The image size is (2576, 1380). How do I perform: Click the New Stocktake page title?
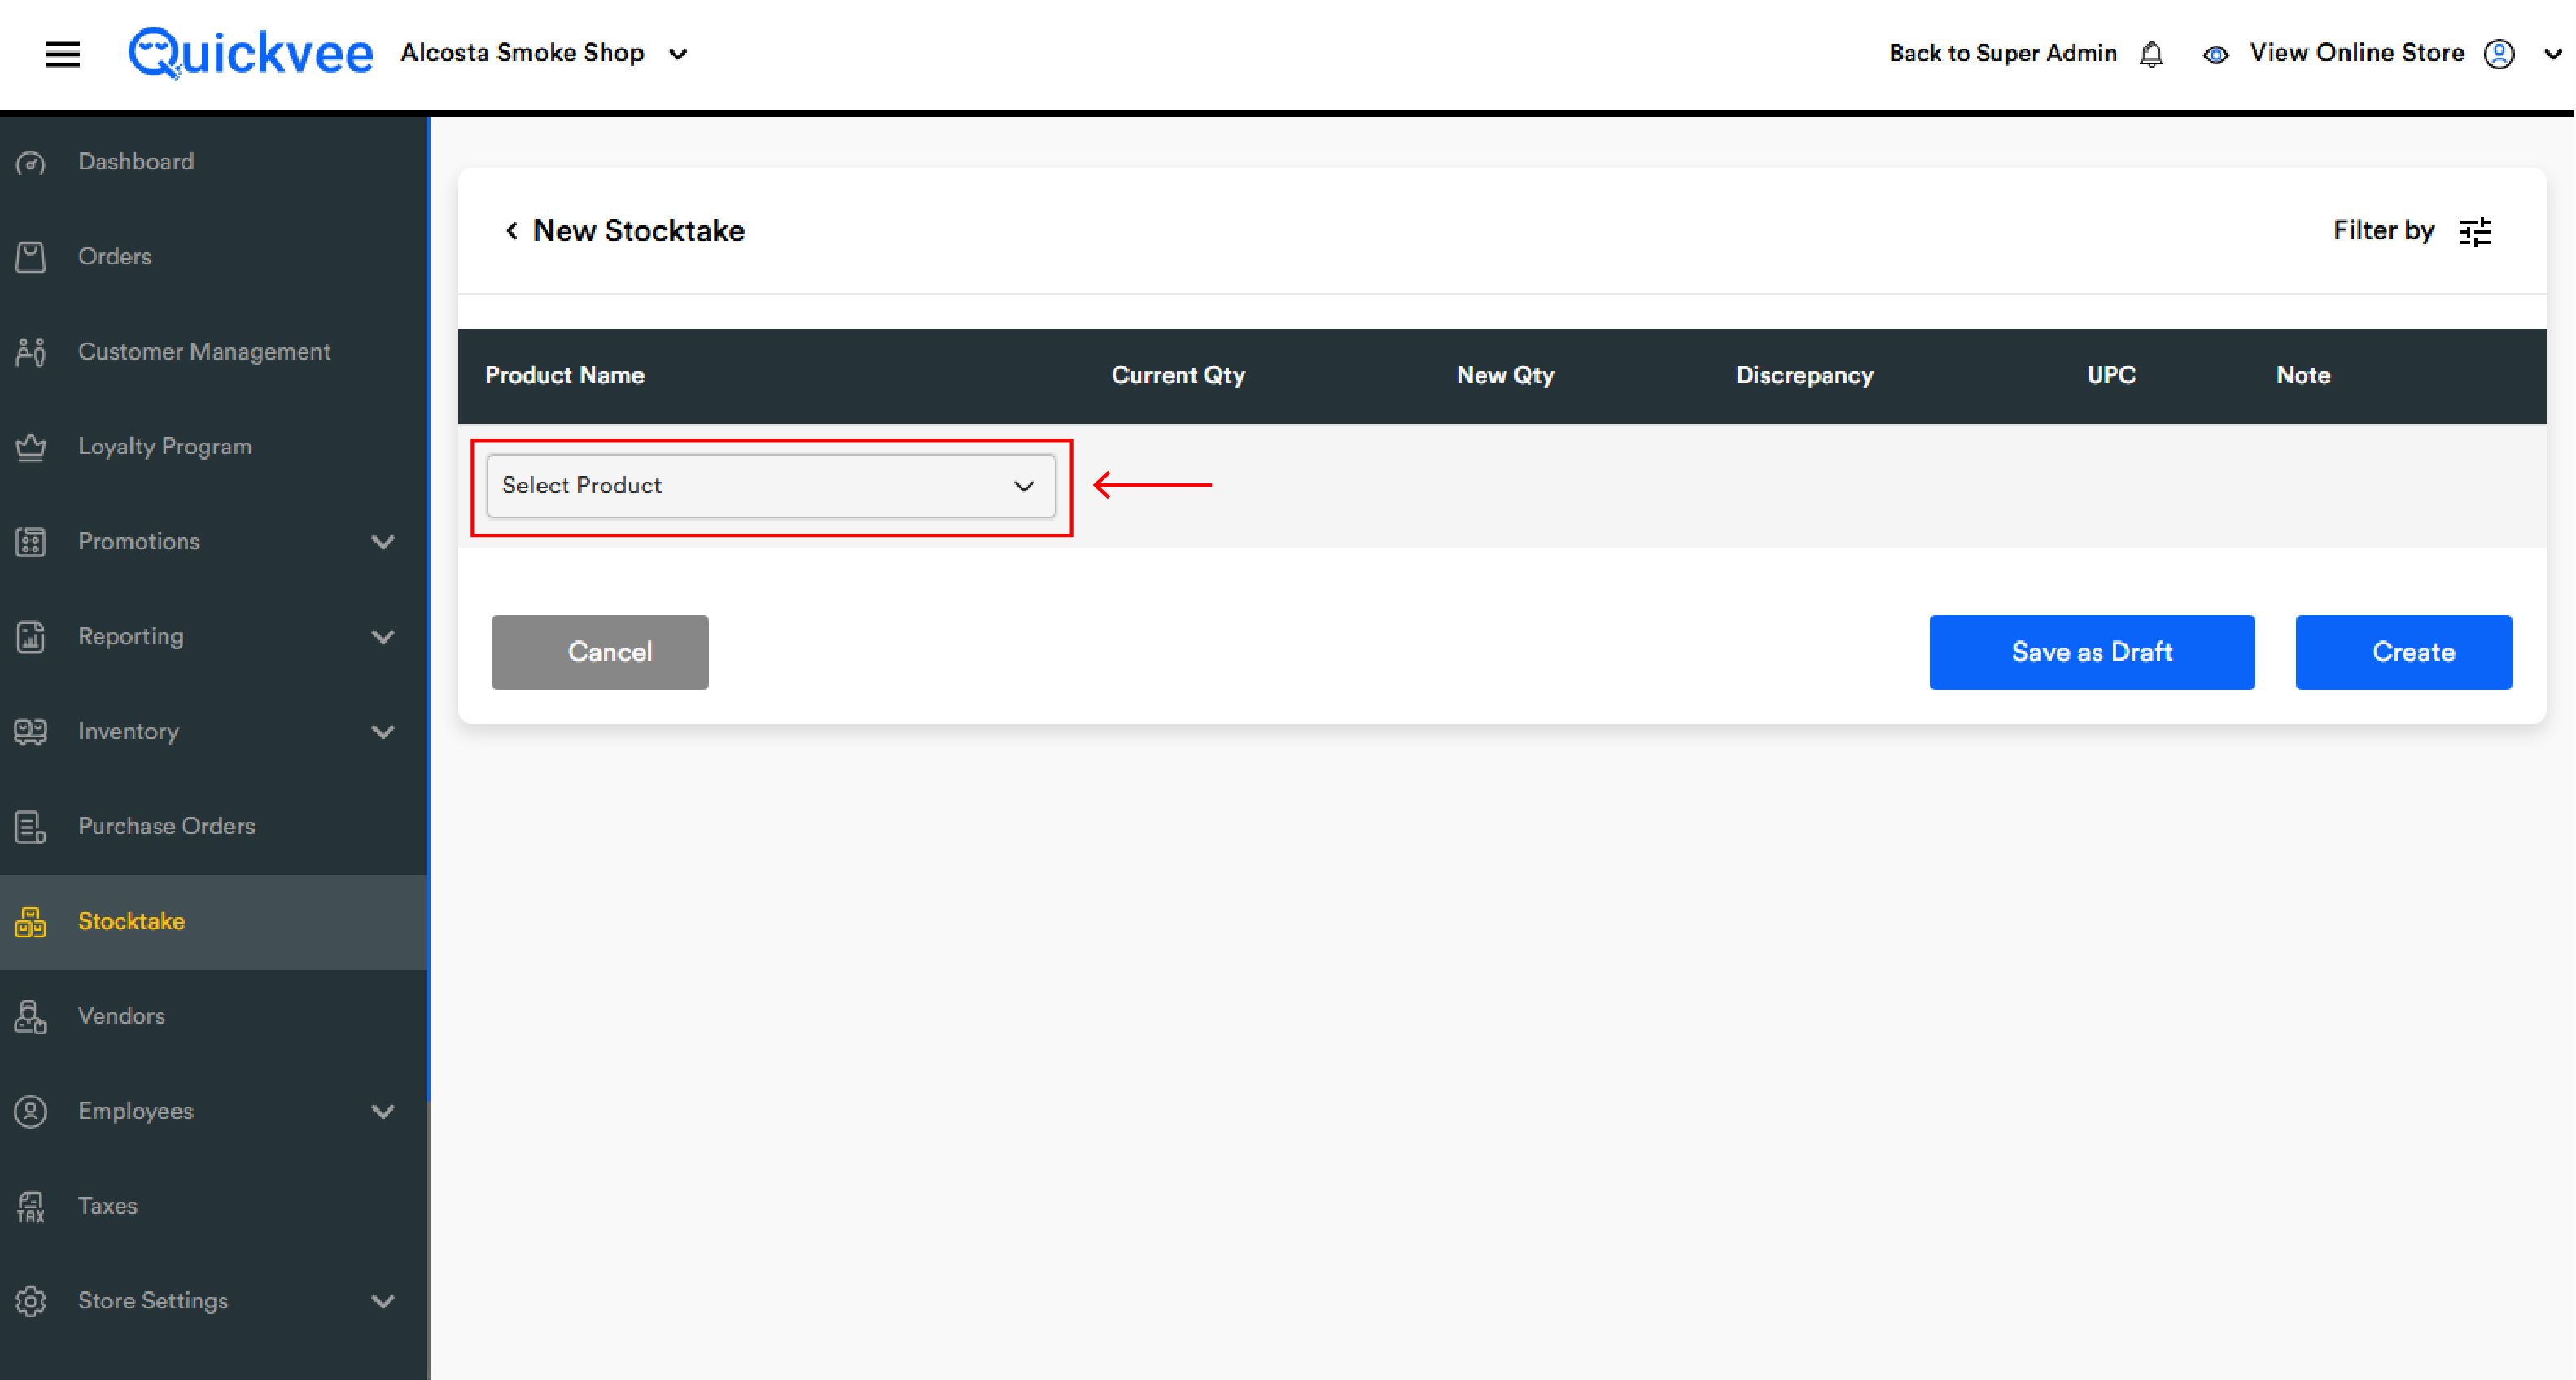tap(638, 231)
